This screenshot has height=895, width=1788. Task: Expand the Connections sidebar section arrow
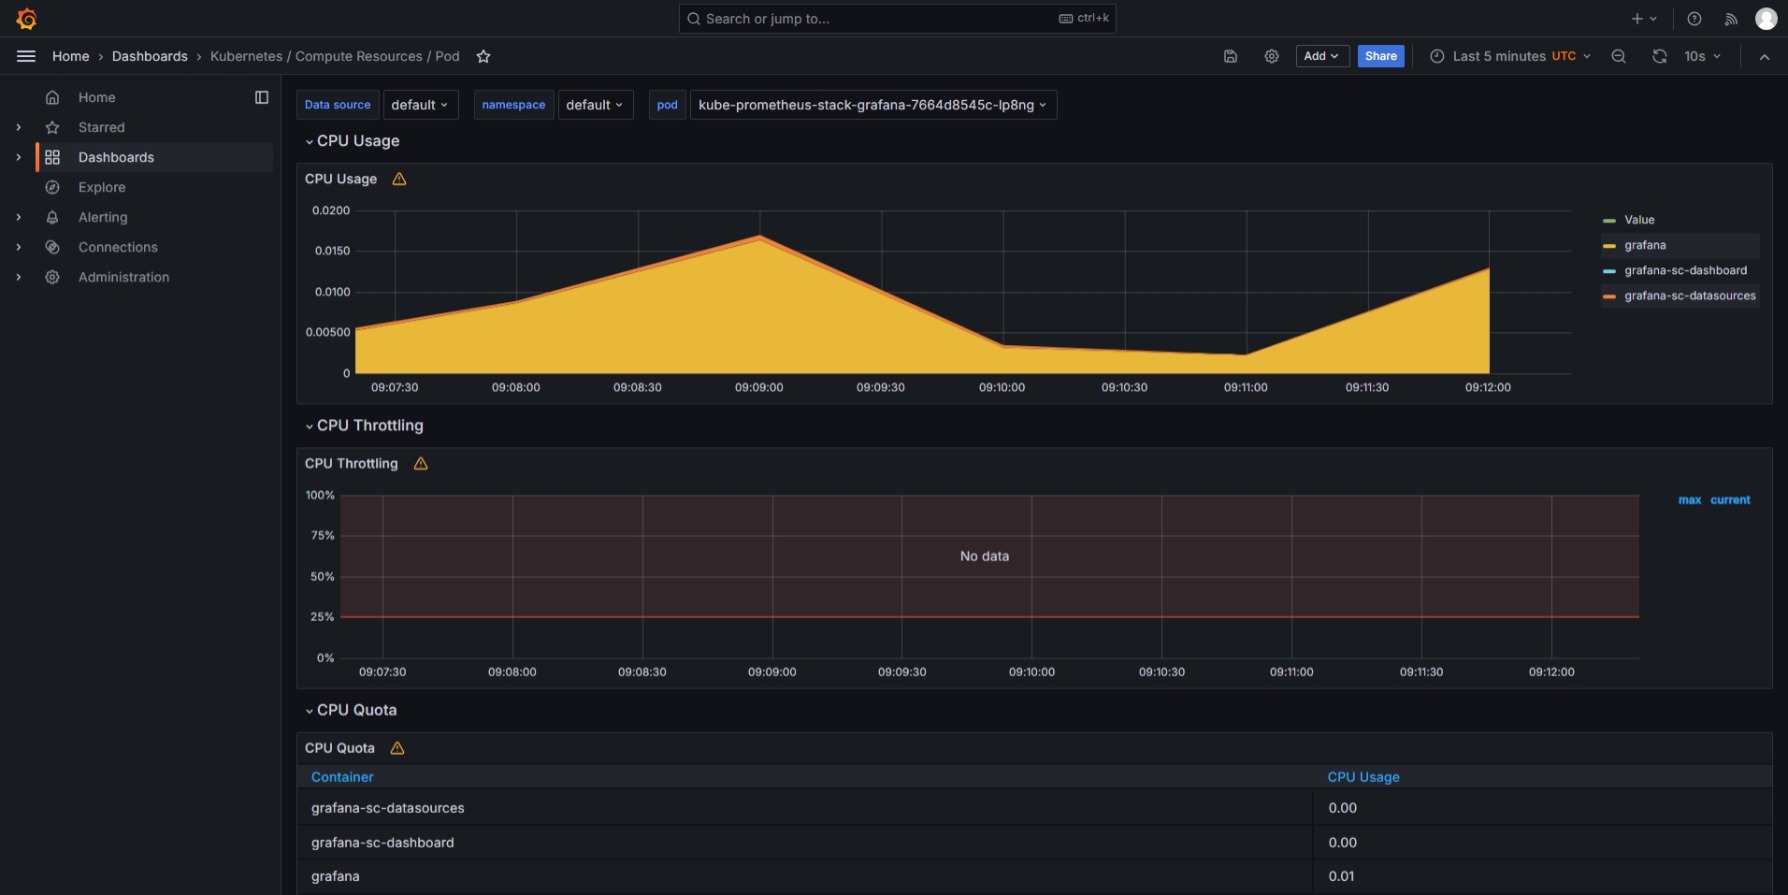pyautogui.click(x=19, y=247)
